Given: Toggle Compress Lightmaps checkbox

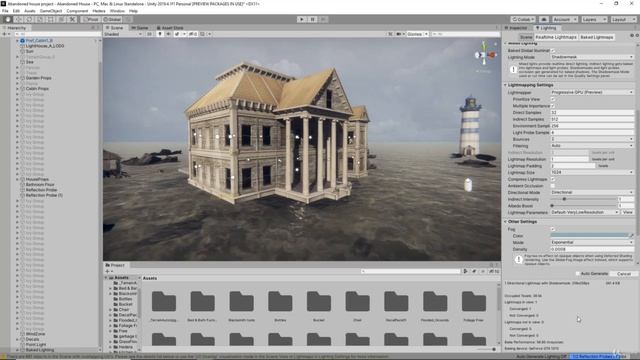Looking at the screenshot, I should click(x=553, y=179).
